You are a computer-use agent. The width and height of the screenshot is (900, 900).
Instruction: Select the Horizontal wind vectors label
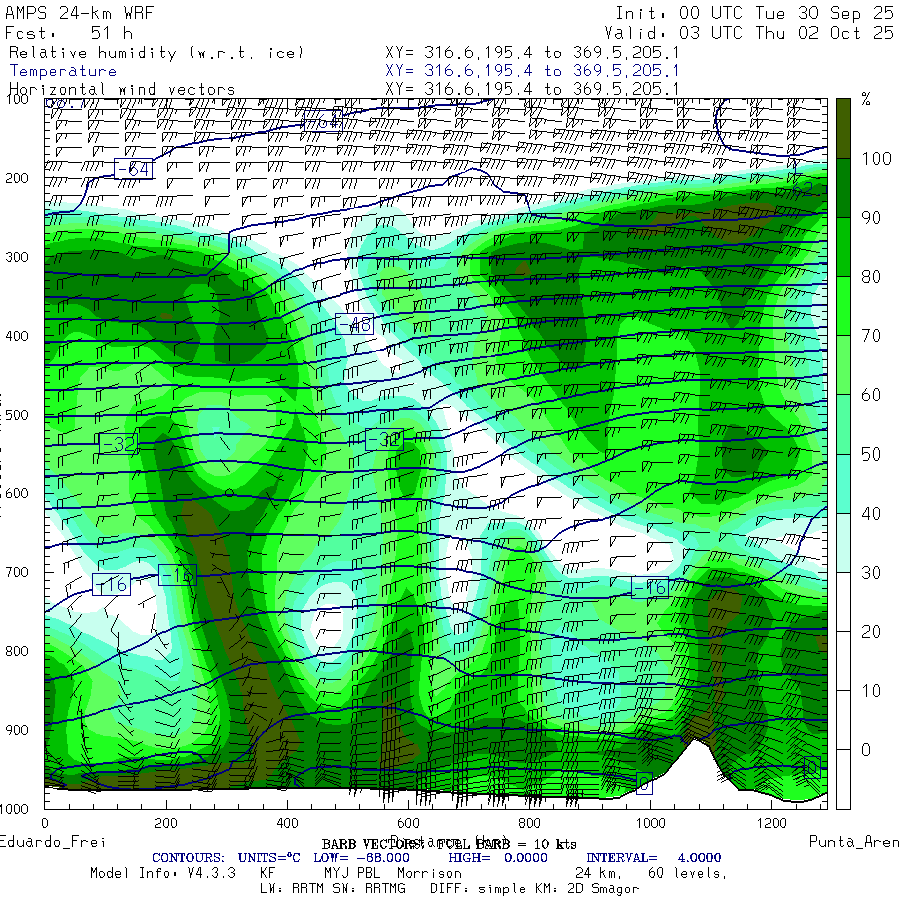point(122,89)
